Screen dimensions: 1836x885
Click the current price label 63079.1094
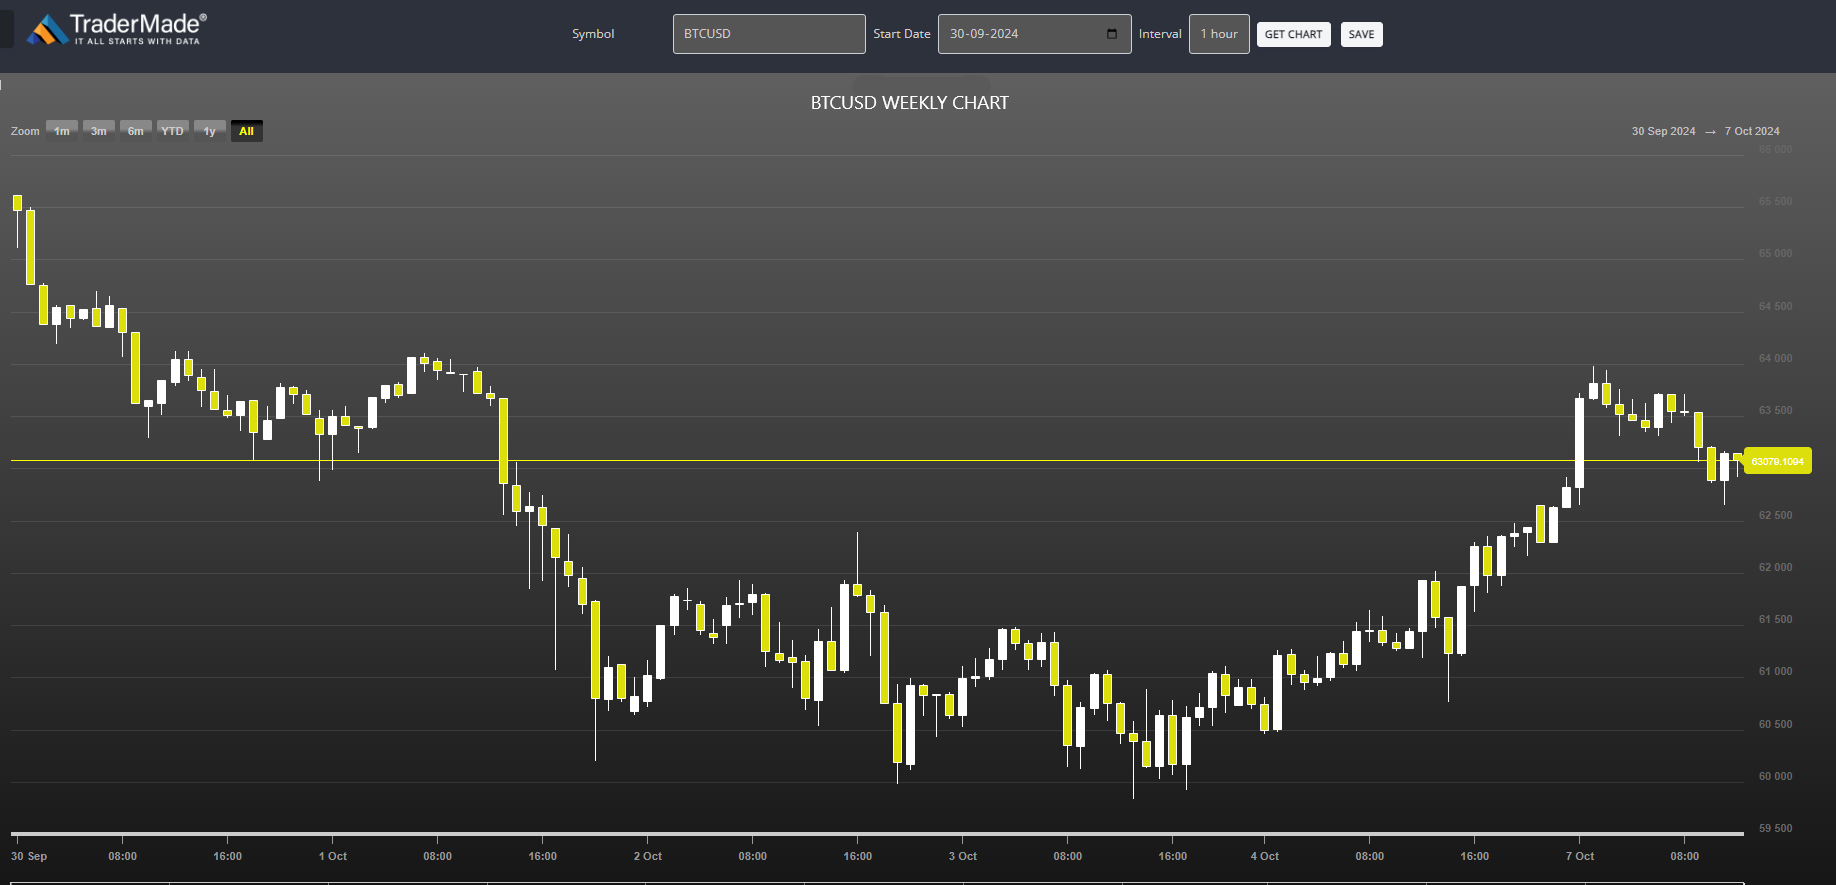coord(1777,461)
